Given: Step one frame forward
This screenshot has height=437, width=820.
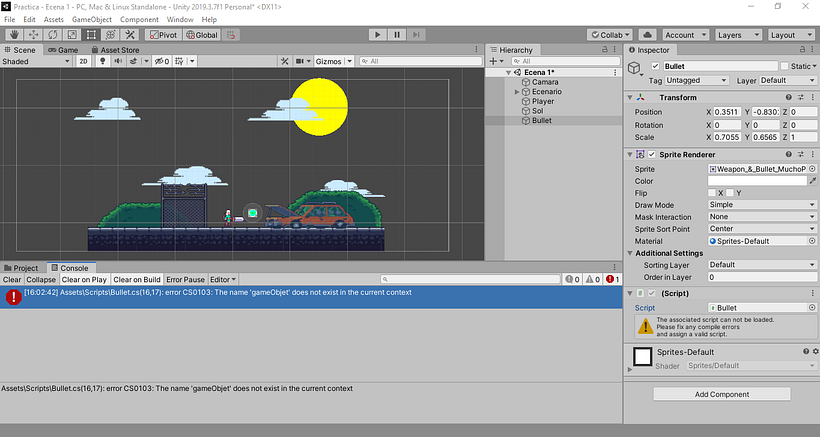Looking at the screenshot, I should [416, 34].
